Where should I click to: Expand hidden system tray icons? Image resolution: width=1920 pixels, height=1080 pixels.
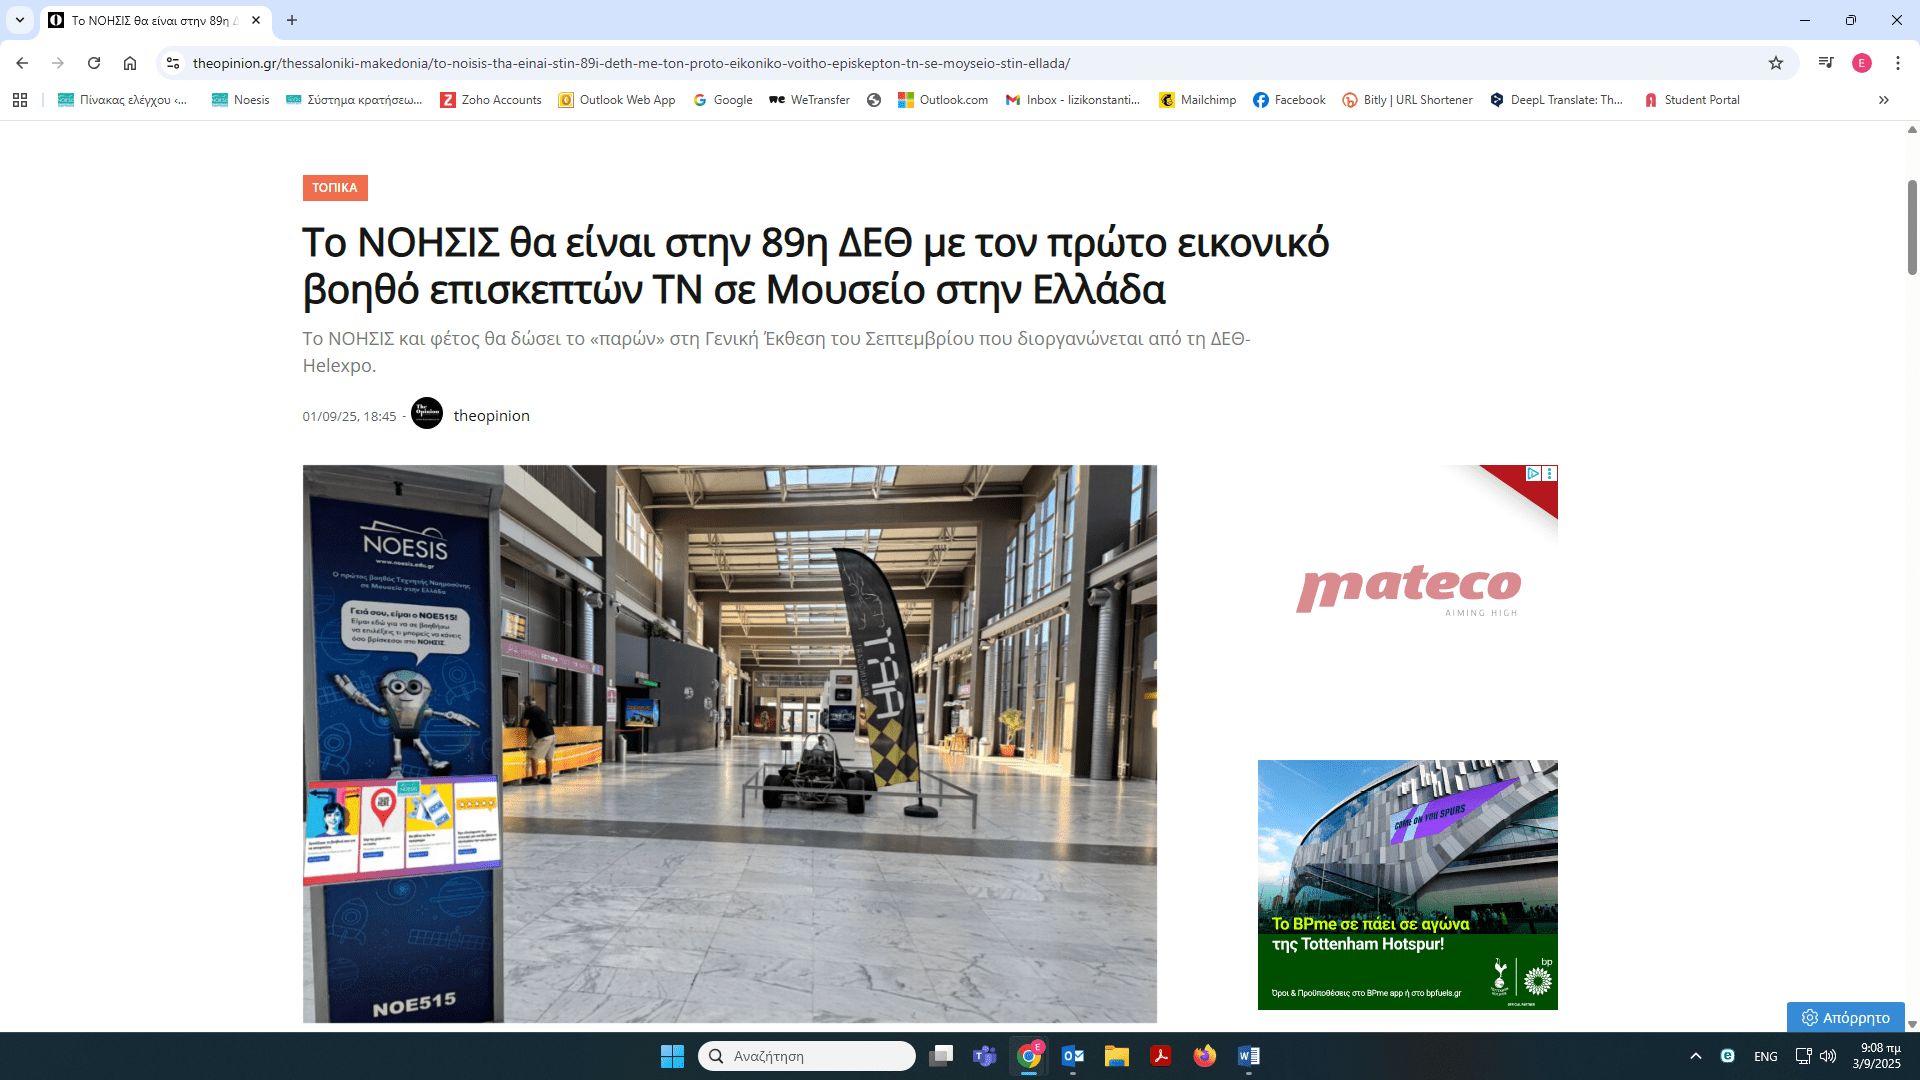pos(1696,1056)
